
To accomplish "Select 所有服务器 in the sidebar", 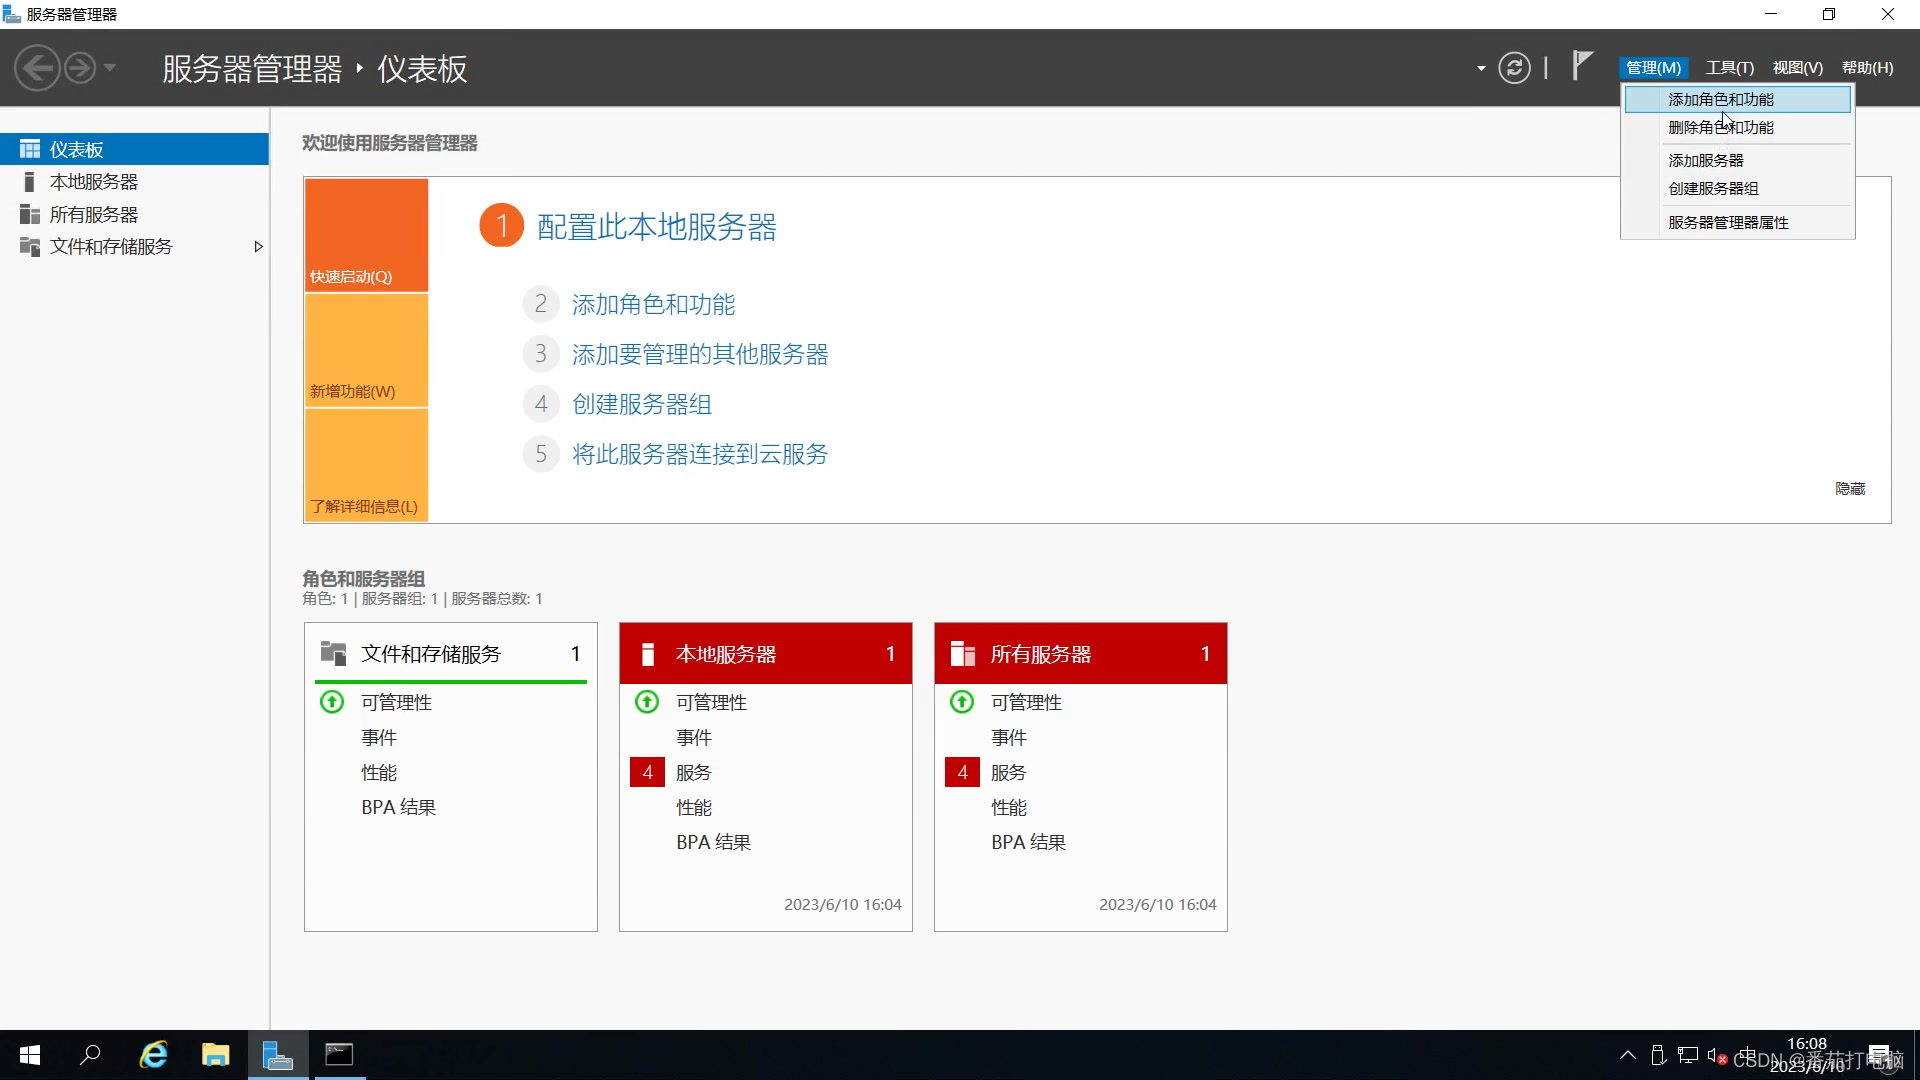I will 134,214.
